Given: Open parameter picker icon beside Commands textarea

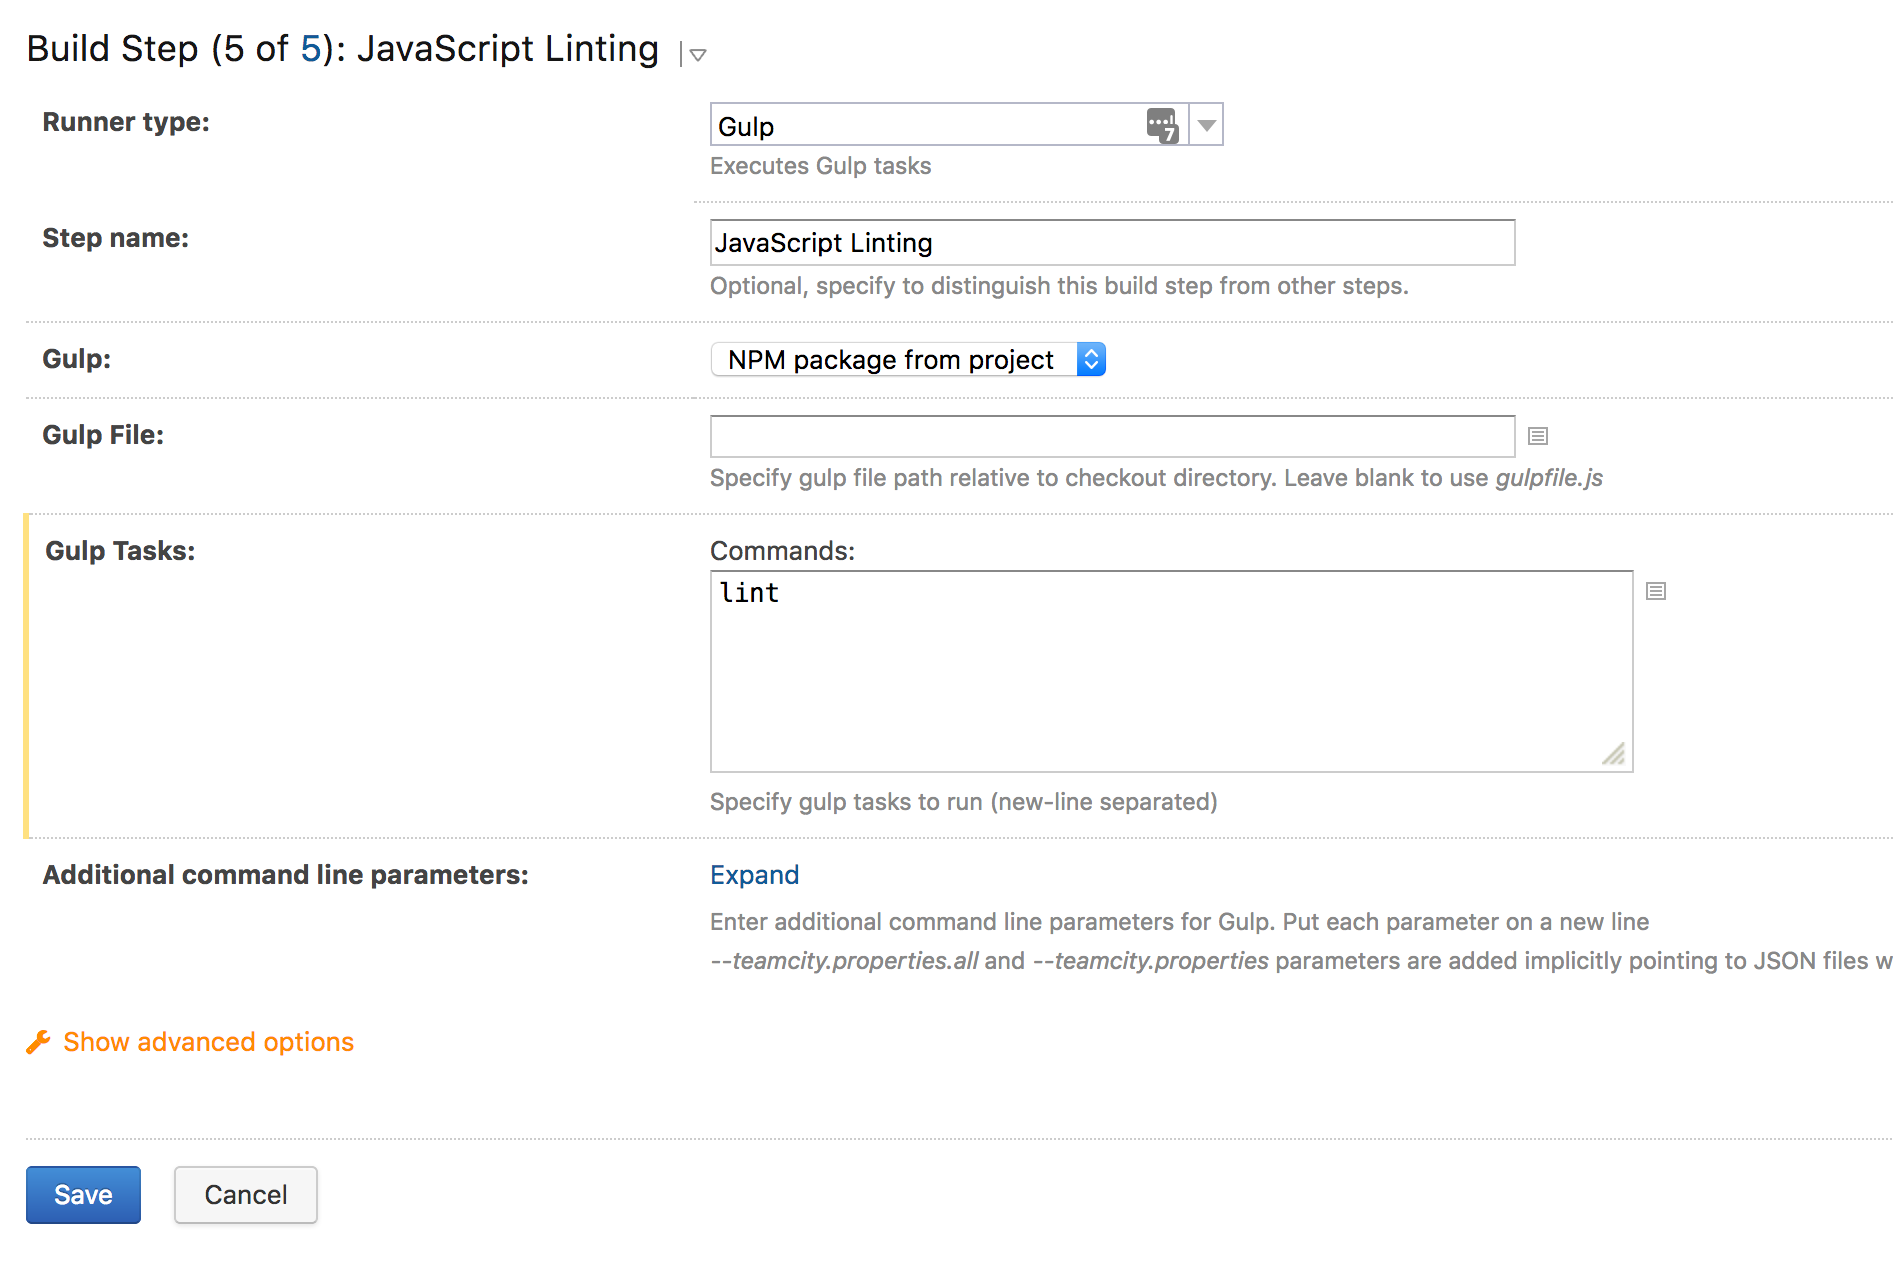Looking at the screenshot, I should 1656,592.
